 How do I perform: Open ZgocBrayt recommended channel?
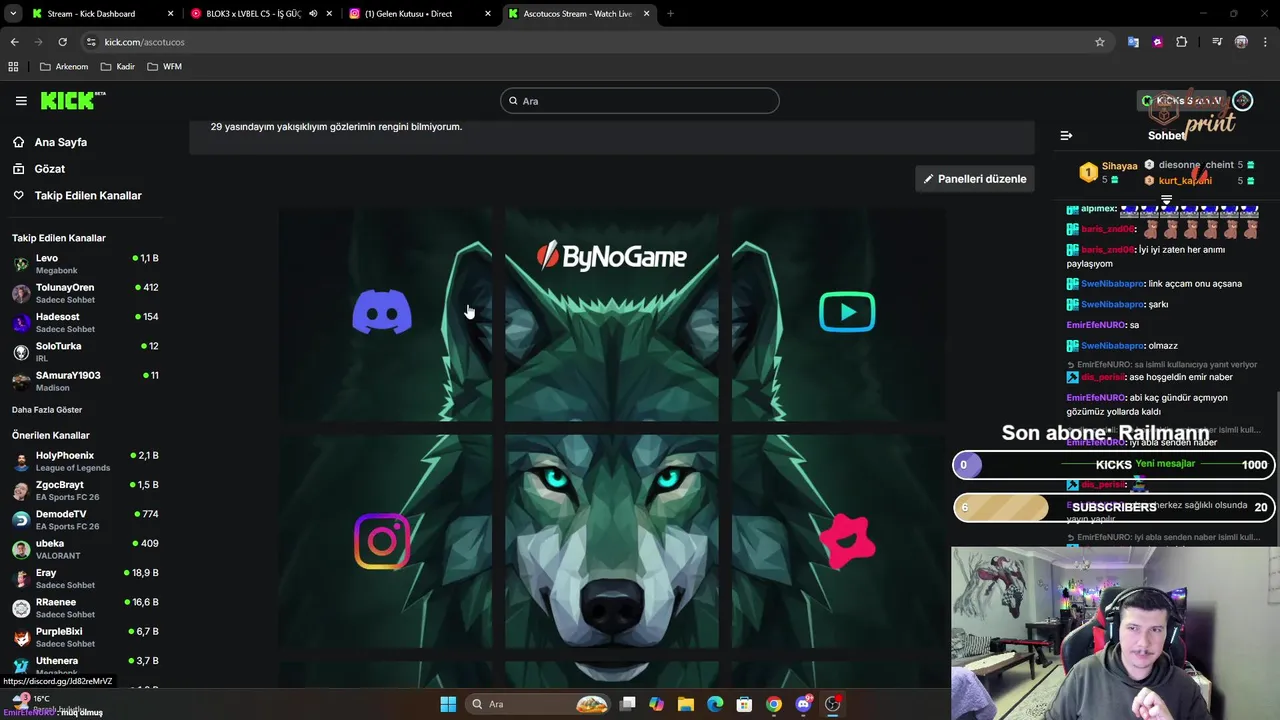85,490
